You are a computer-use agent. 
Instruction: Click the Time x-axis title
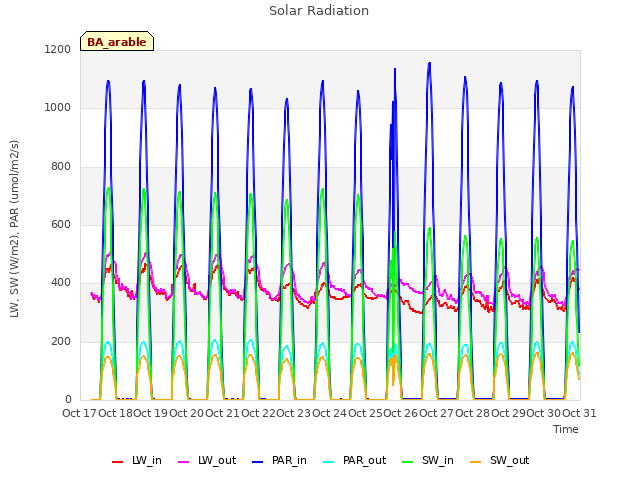(x=566, y=429)
